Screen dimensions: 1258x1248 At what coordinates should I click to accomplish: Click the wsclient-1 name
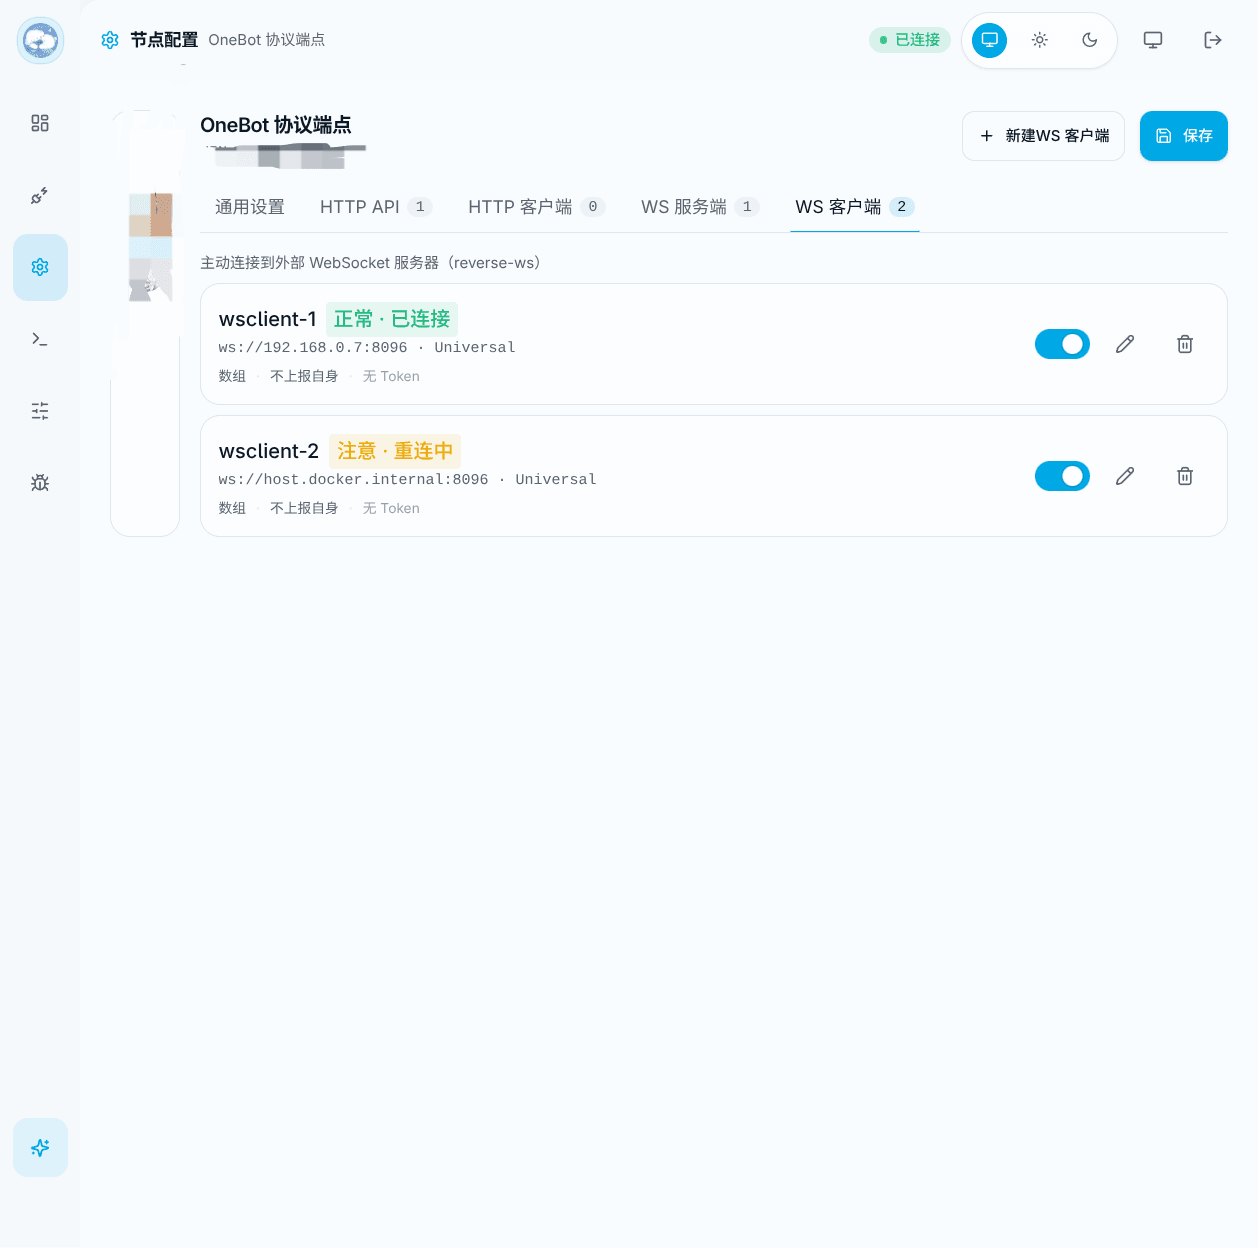click(x=268, y=319)
